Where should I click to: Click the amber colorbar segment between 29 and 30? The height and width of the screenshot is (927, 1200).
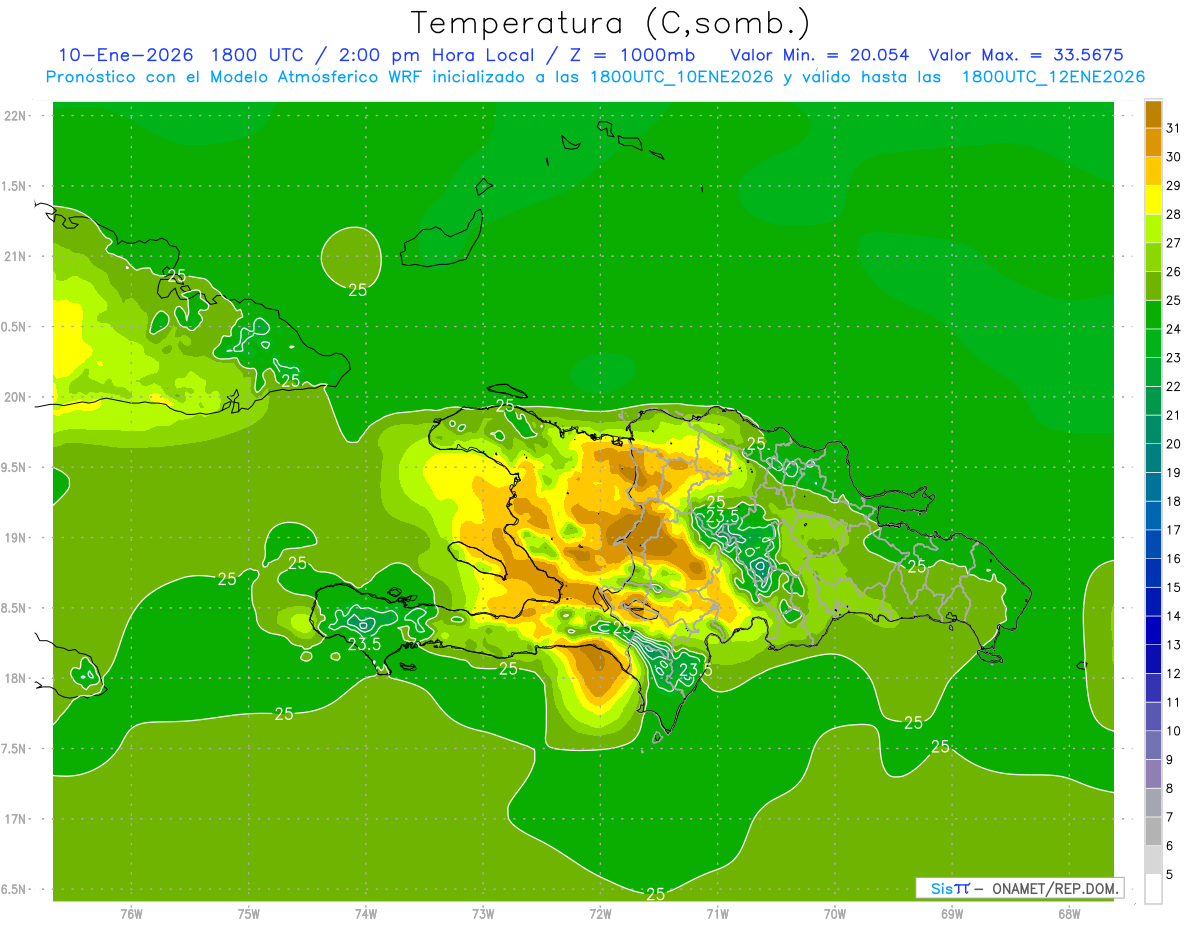click(x=1153, y=171)
